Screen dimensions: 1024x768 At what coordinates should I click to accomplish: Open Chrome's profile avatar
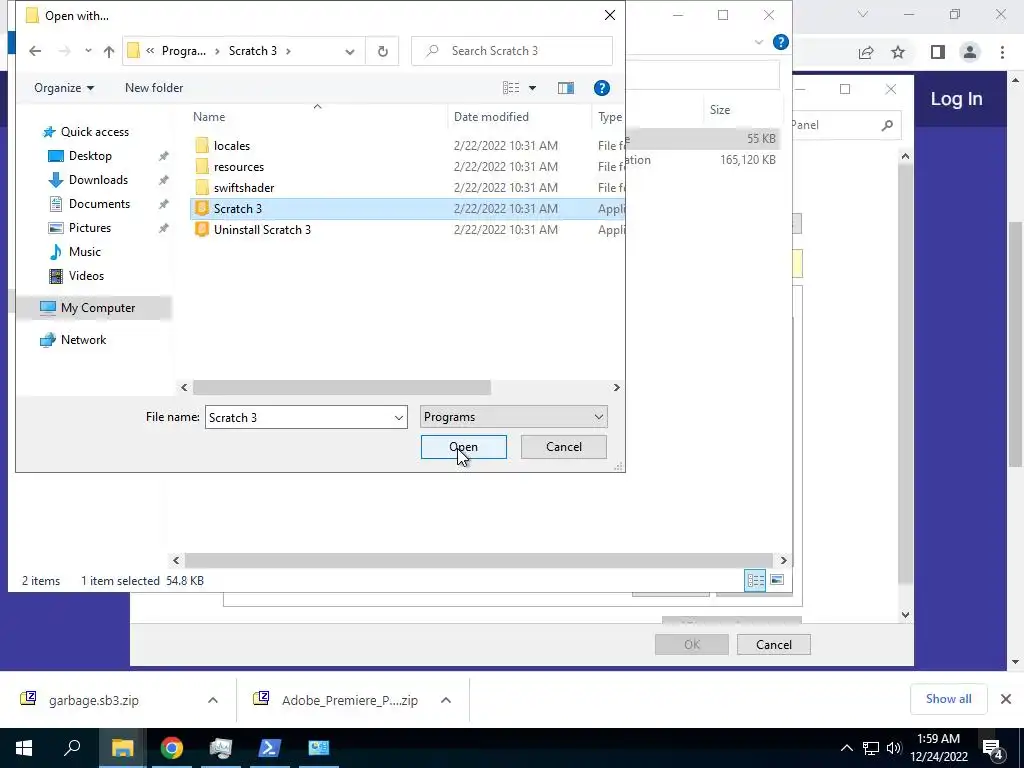[x=970, y=52]
